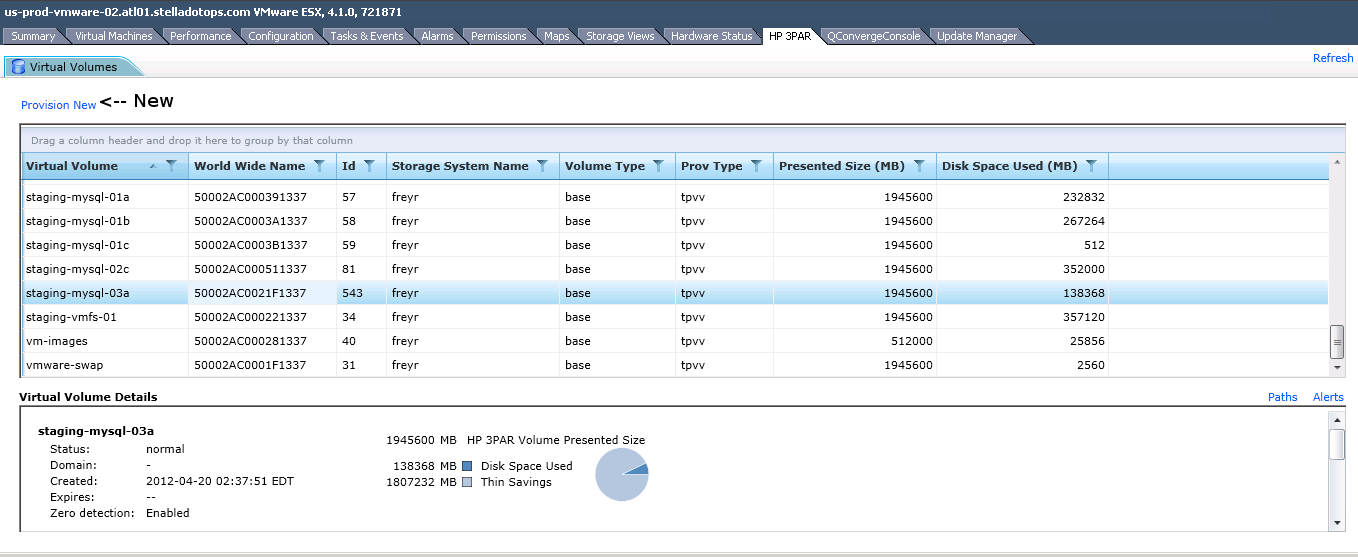Image resolution: width=1358 pixels, height=557 pixels.
Task: Switch to the Update Manager tab
Action: click(x=976, y=36)
